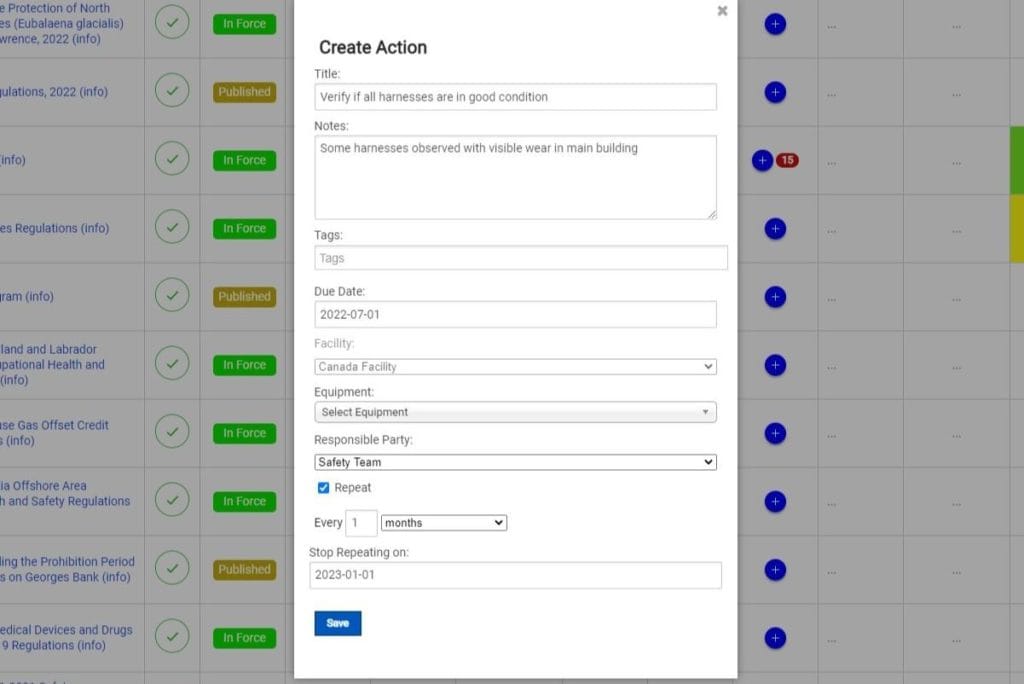The image size is (1024, 684).
Task: Expand the Select Equipment dropdown
Action: tap(515, 412)
